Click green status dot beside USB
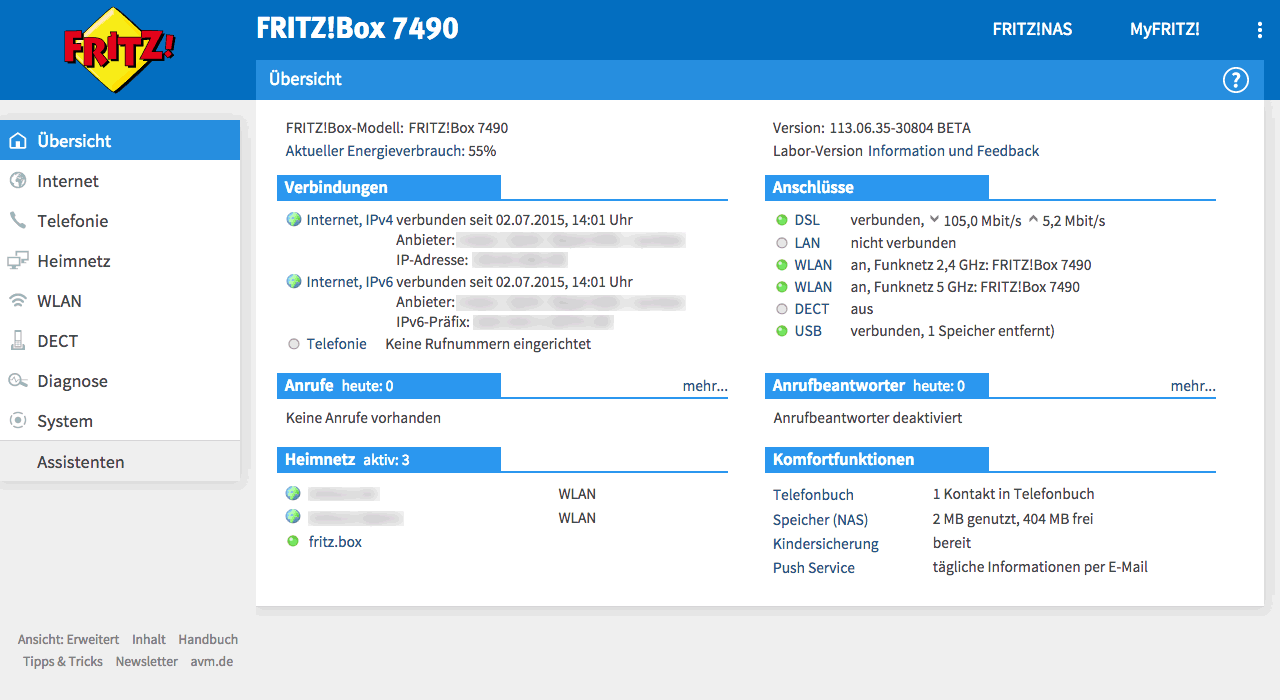The width and height of the screenshot is (1280, 700). point(782,331)
